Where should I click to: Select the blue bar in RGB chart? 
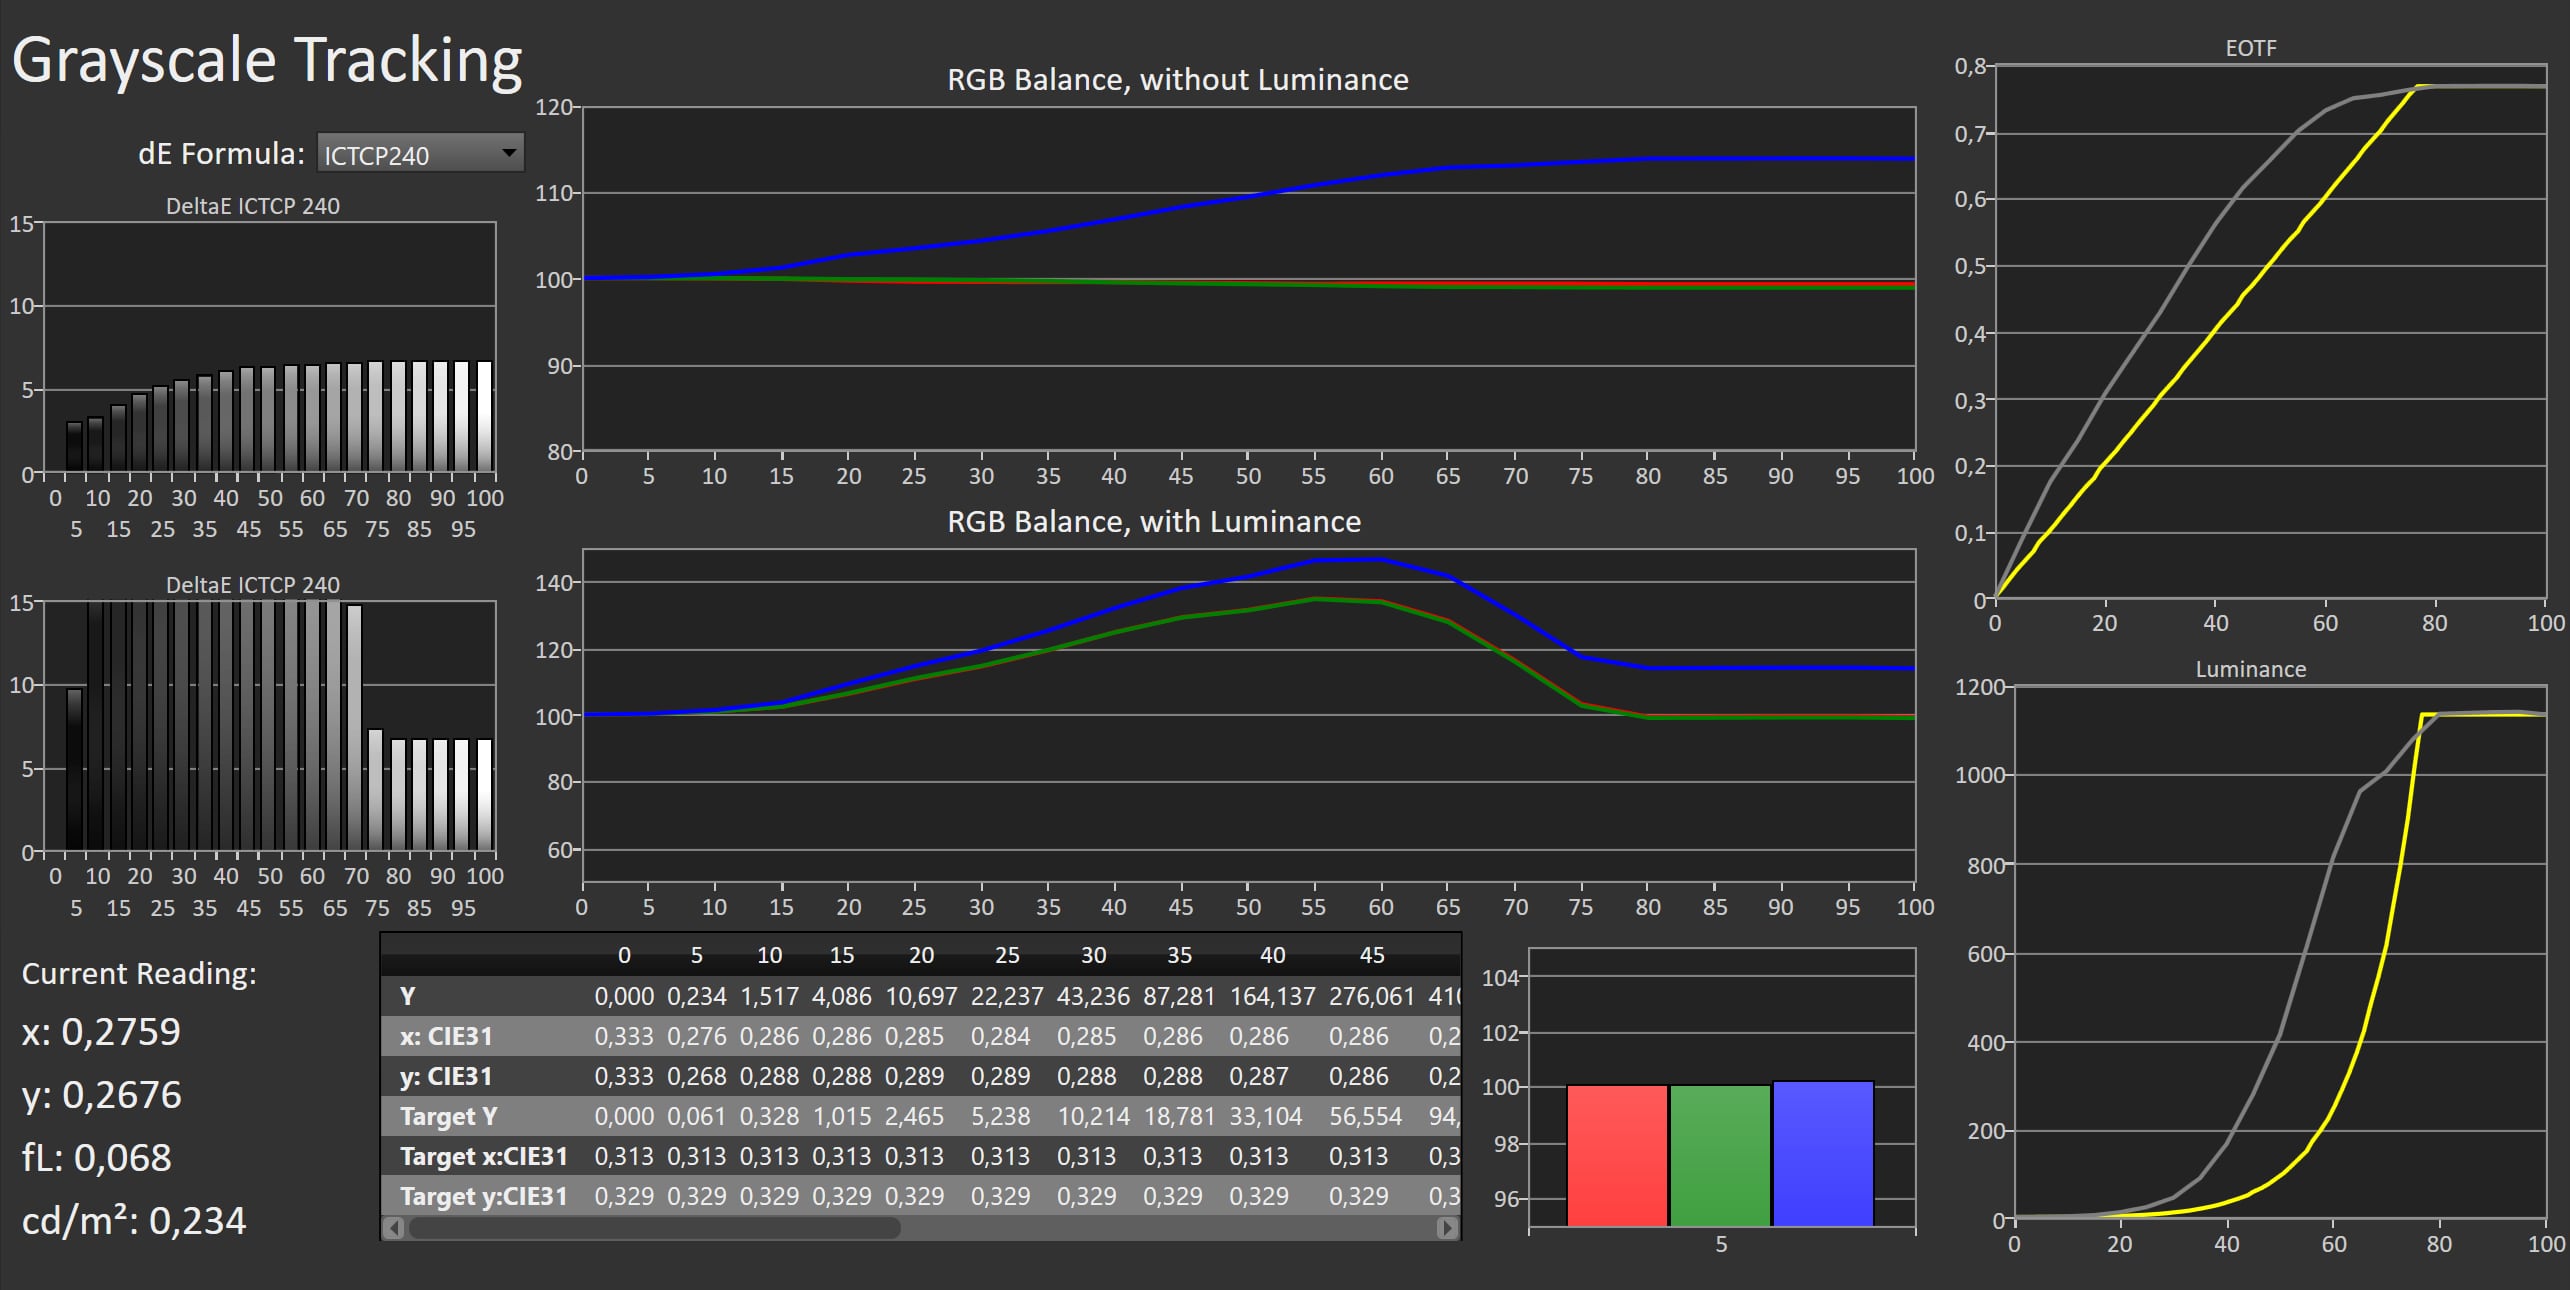click(x=1822, y=1153)
